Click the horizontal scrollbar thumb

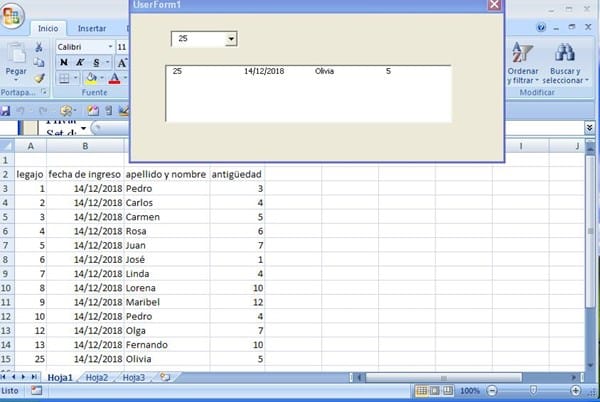pyautogui.click(x=444, y=378)
